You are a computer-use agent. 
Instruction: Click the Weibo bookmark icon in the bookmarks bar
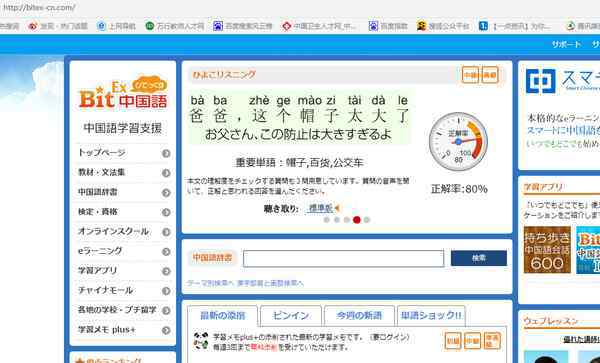[x=33, y=26]
